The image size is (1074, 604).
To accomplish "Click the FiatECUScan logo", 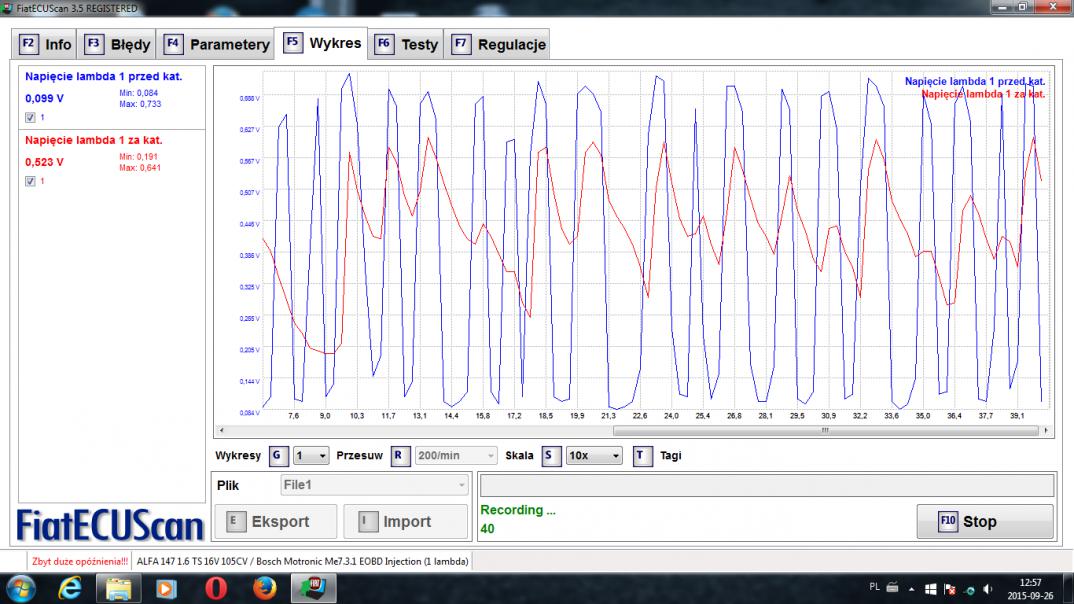I will tap(110, 526).
